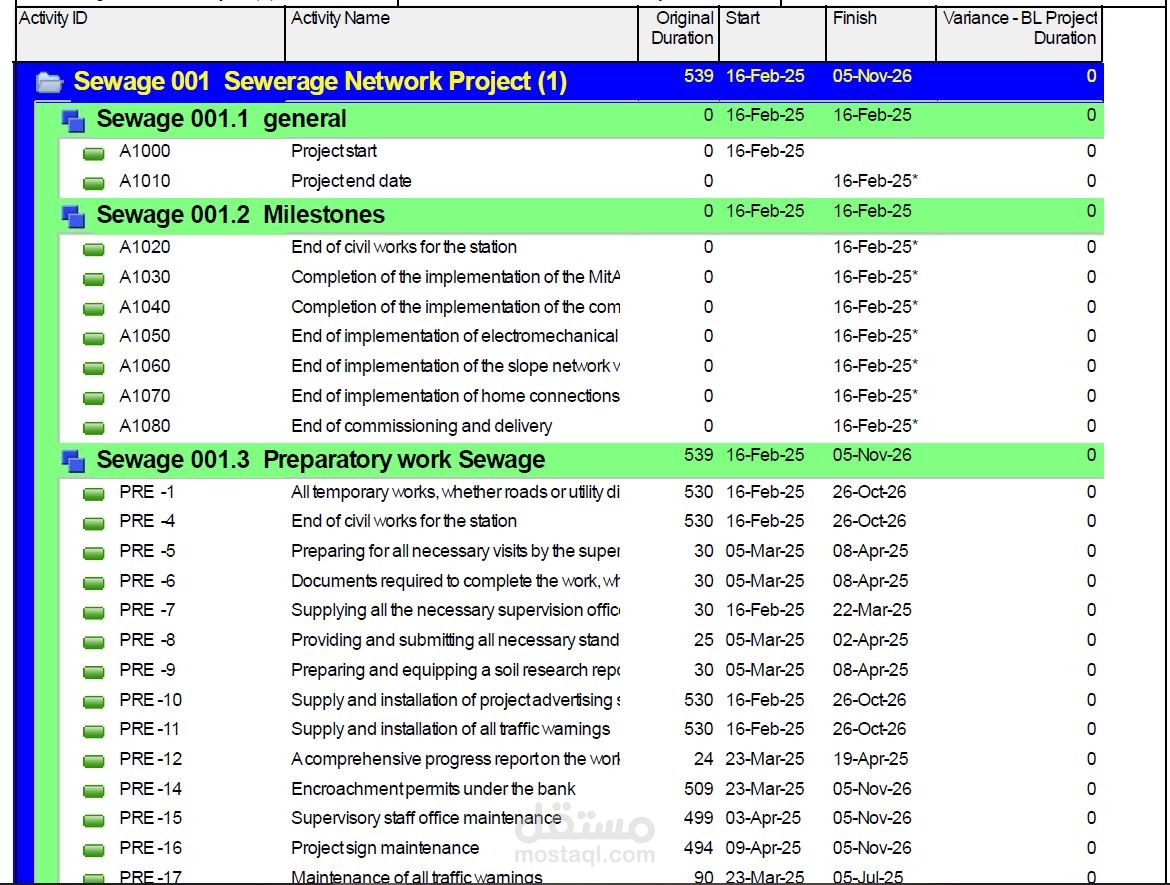Click the 494 duration value for PRE -16

pyautogui.click(x=698, y=848)
